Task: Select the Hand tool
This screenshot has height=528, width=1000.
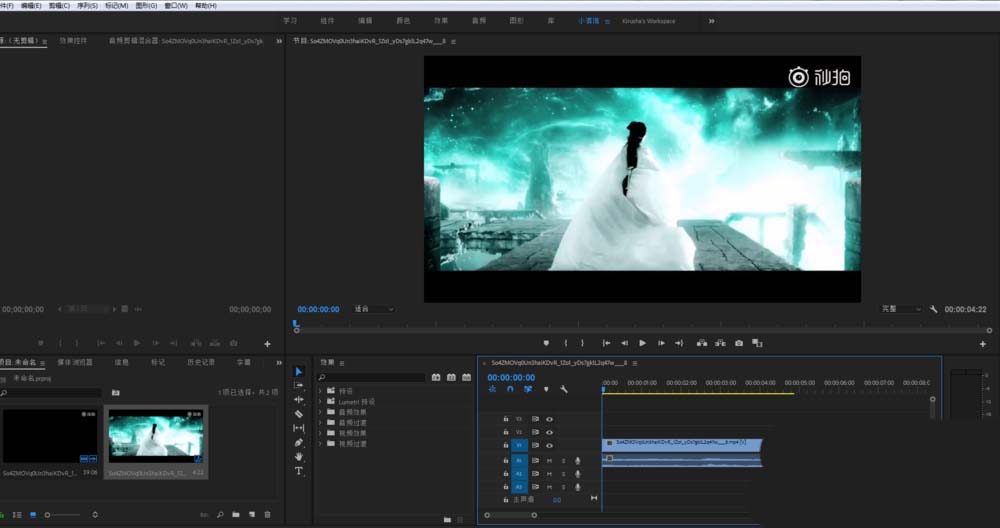Action: point(299,456)
